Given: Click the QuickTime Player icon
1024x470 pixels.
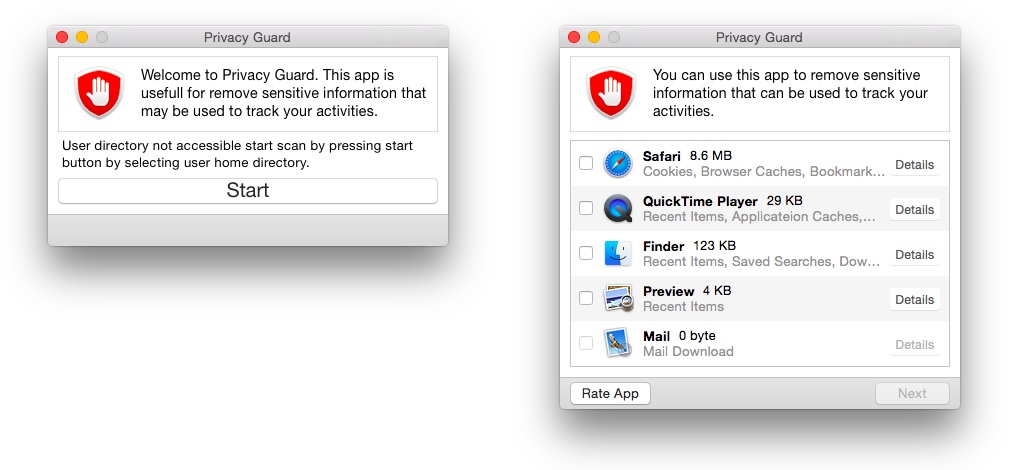Looking at the screenshot, I should tap(618, 209).
